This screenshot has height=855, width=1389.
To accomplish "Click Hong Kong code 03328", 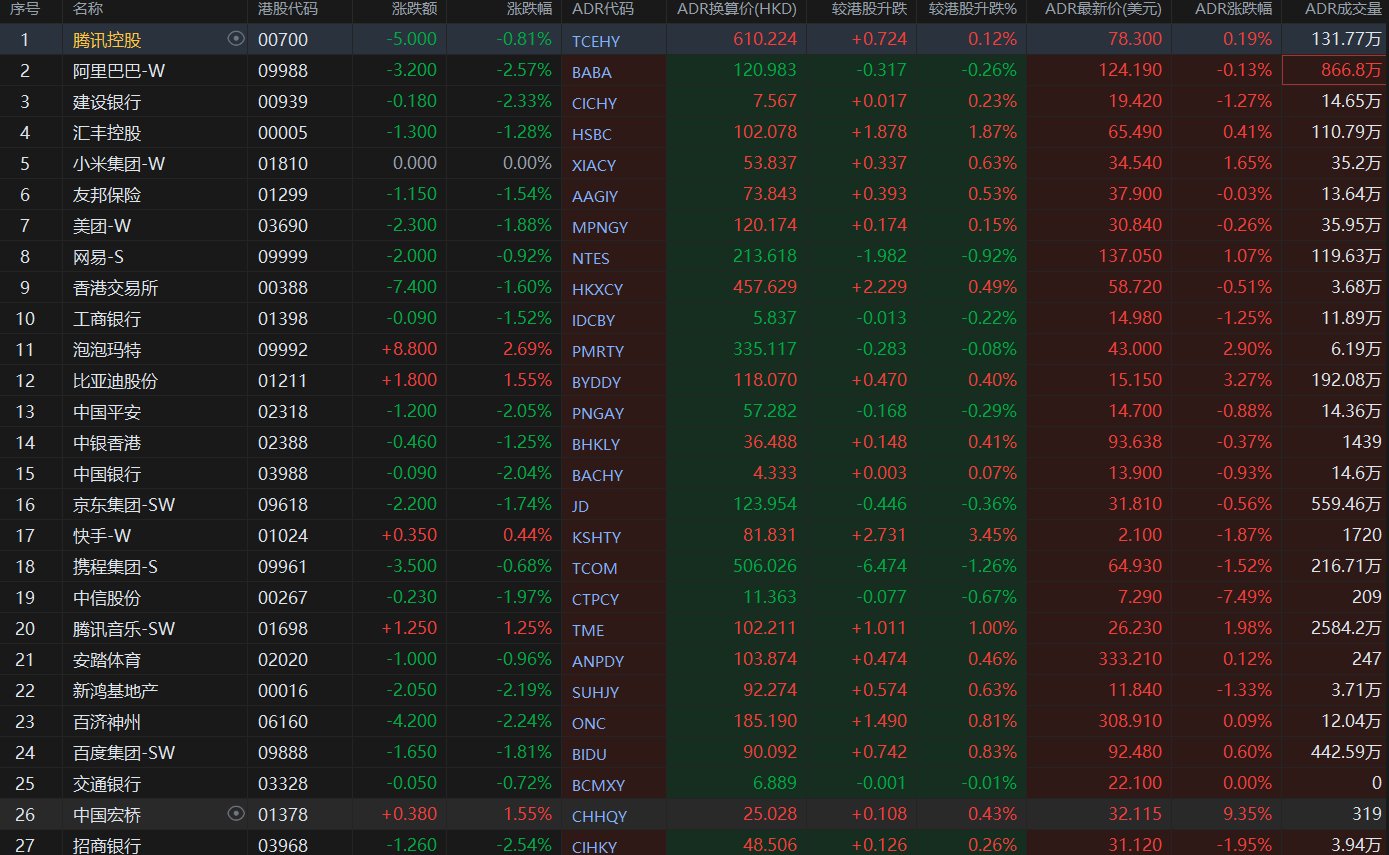I will click(283, 784).
